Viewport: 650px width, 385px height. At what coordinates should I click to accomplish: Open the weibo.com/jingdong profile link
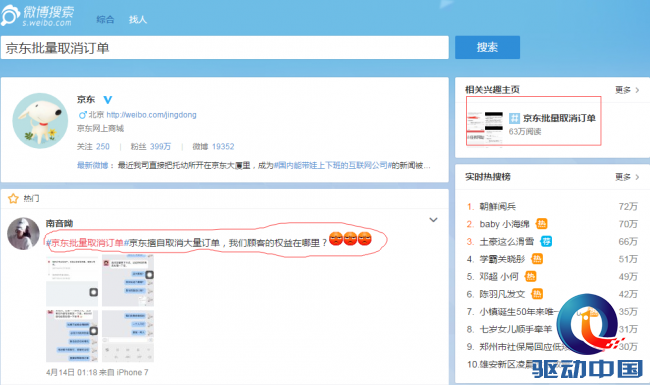point(151,115)
